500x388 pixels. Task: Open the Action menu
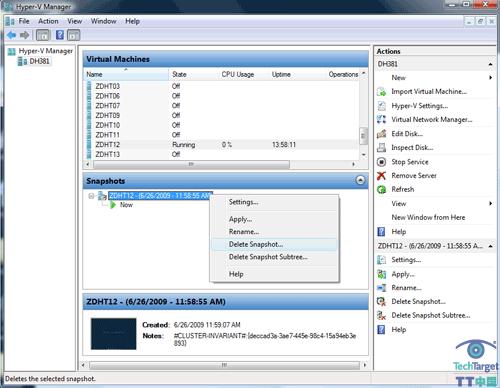[48, 21]
